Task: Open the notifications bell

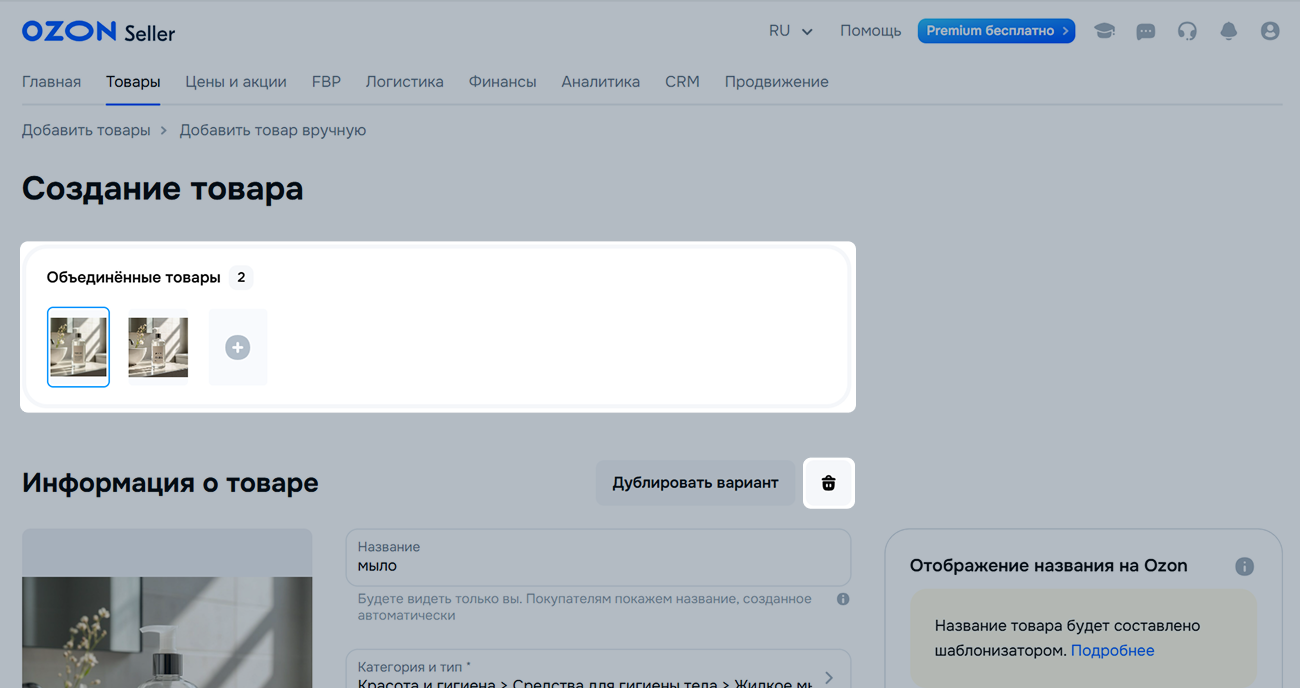Action: click(1229, 31)
